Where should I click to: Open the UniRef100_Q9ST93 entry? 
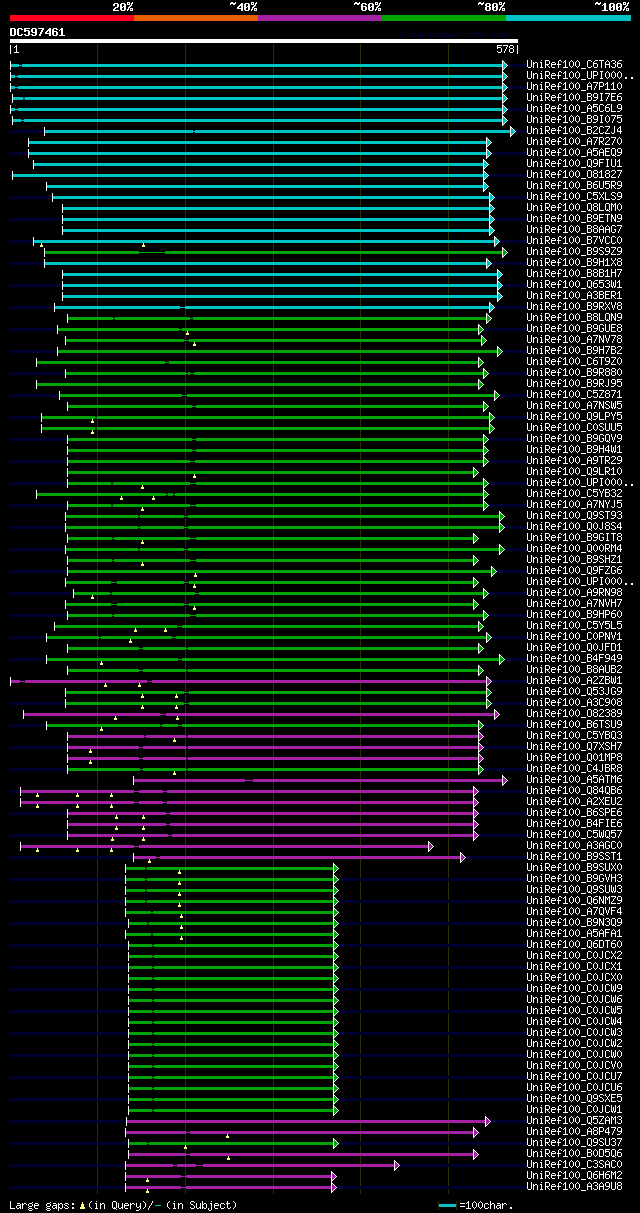(x=574, y=515)
